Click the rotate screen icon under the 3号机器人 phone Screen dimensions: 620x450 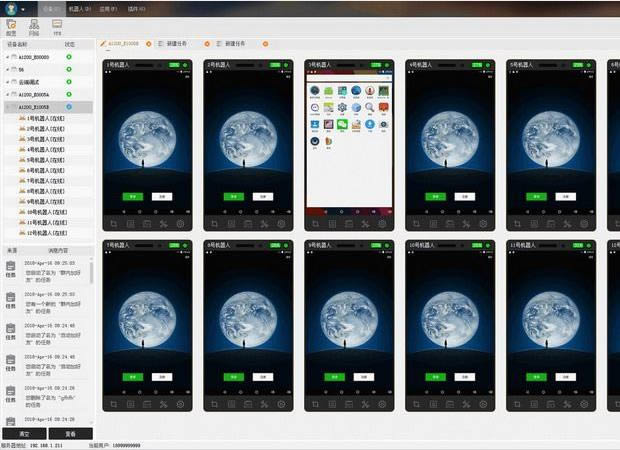[x=315, y=224]
